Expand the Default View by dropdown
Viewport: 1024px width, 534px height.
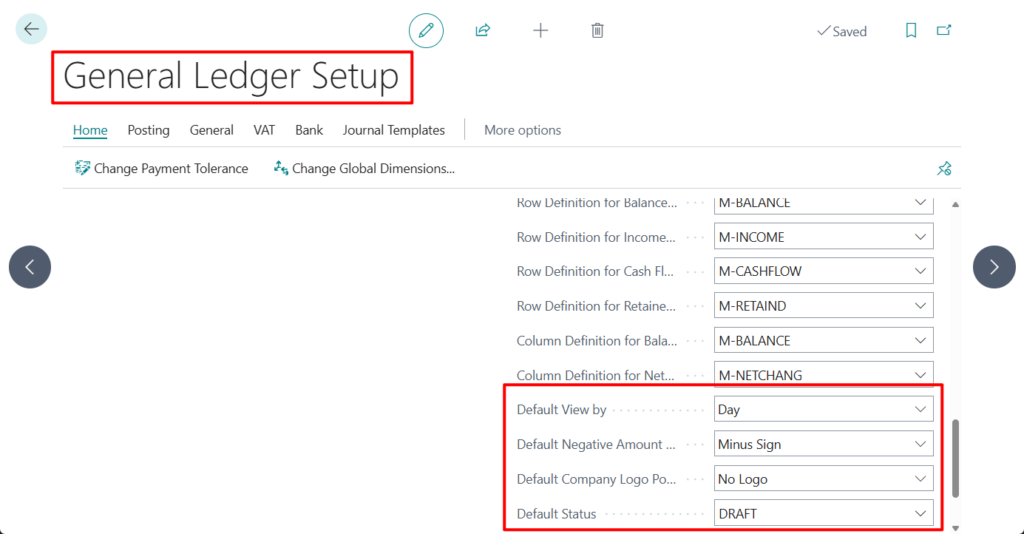click(920, 409)
